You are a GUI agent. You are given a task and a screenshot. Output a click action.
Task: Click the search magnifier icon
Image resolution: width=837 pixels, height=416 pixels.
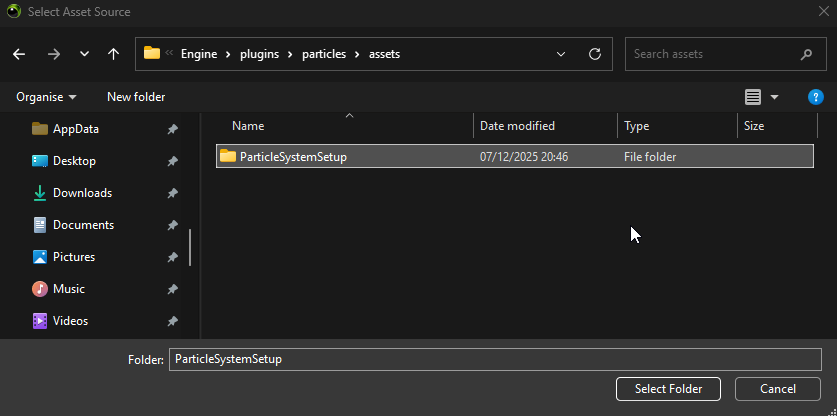(x=806, y=54)
